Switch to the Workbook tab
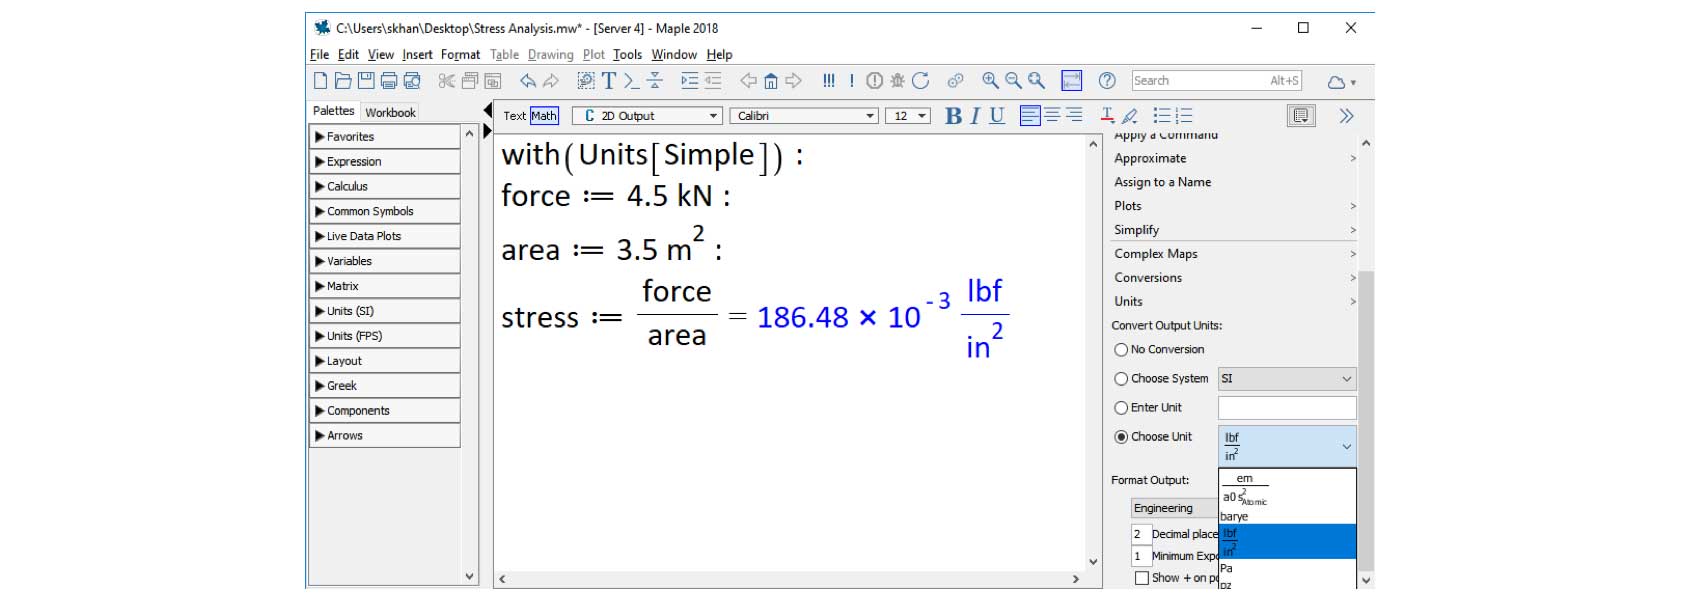 [x=390, y=112]
